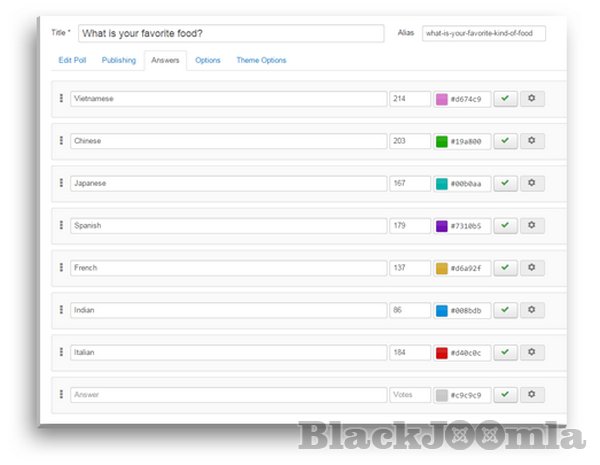Toggle the published checkmark for Spanish
This screenshot has width=600, height=465.
pos(505,226)
